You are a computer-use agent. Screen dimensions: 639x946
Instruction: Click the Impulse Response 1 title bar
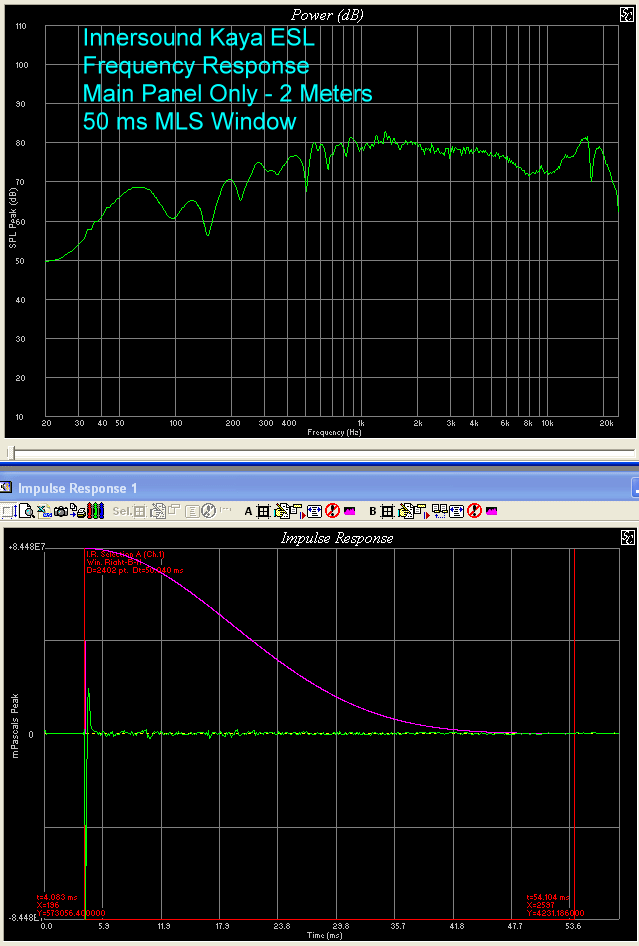point(319,487)
